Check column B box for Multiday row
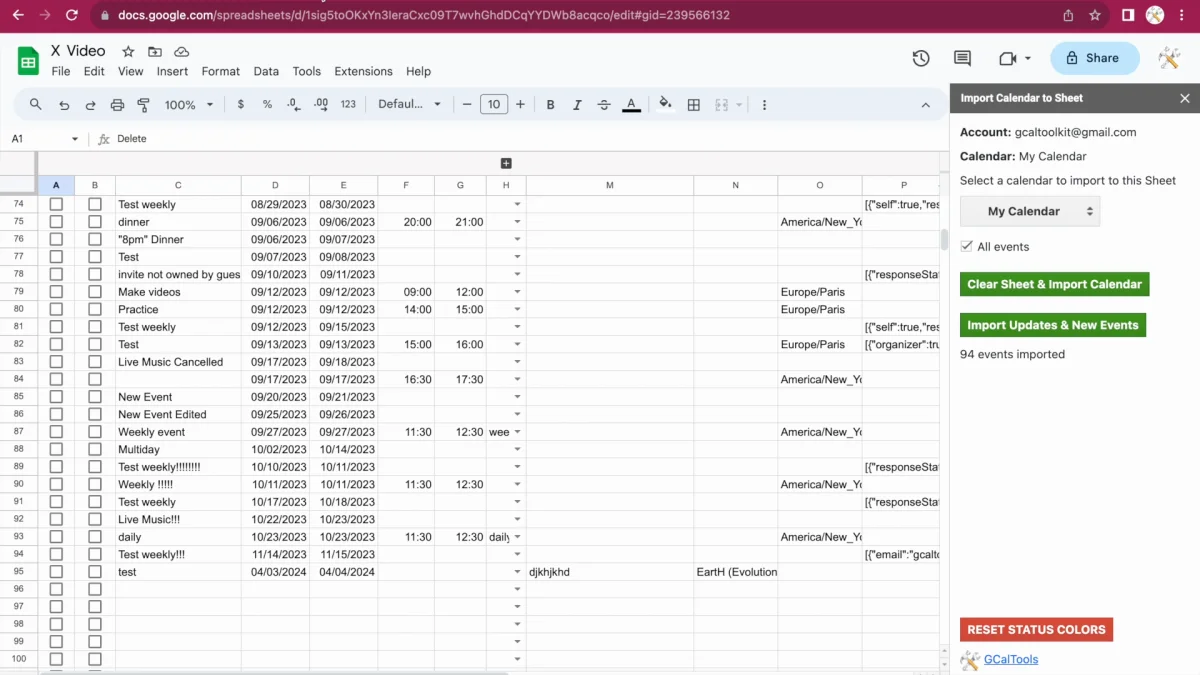The height and width of the screenshot is (675, 1200). pos(95,449)
